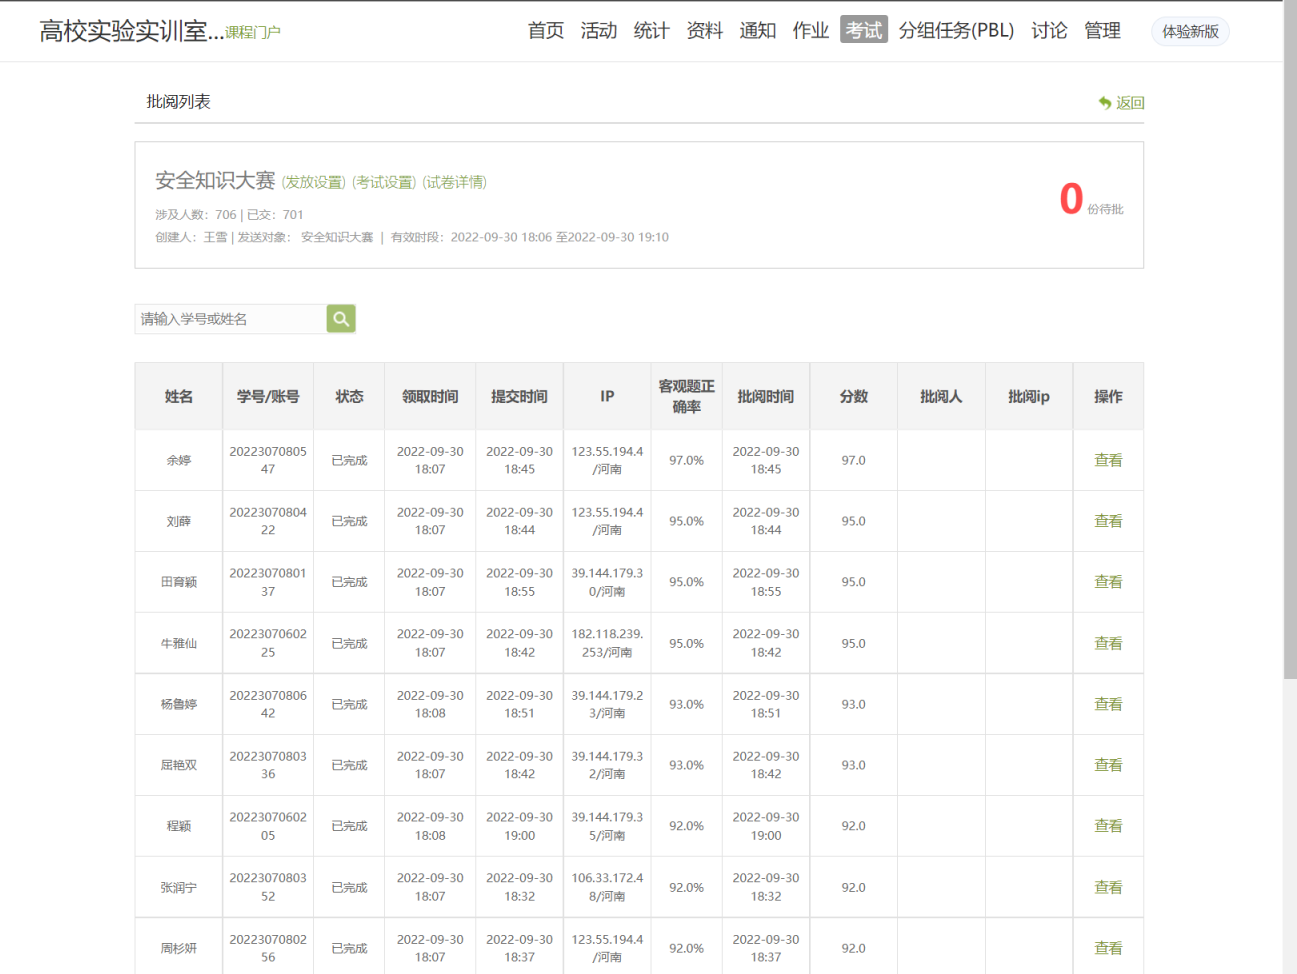Click the 体验新版 button
This screenshot has height=974, width=1297.
point(1190,32)
